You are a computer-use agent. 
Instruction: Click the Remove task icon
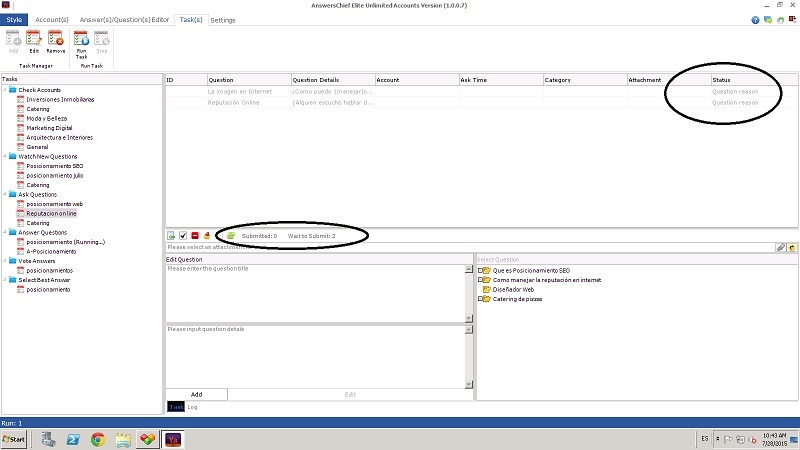click(56, 41)
